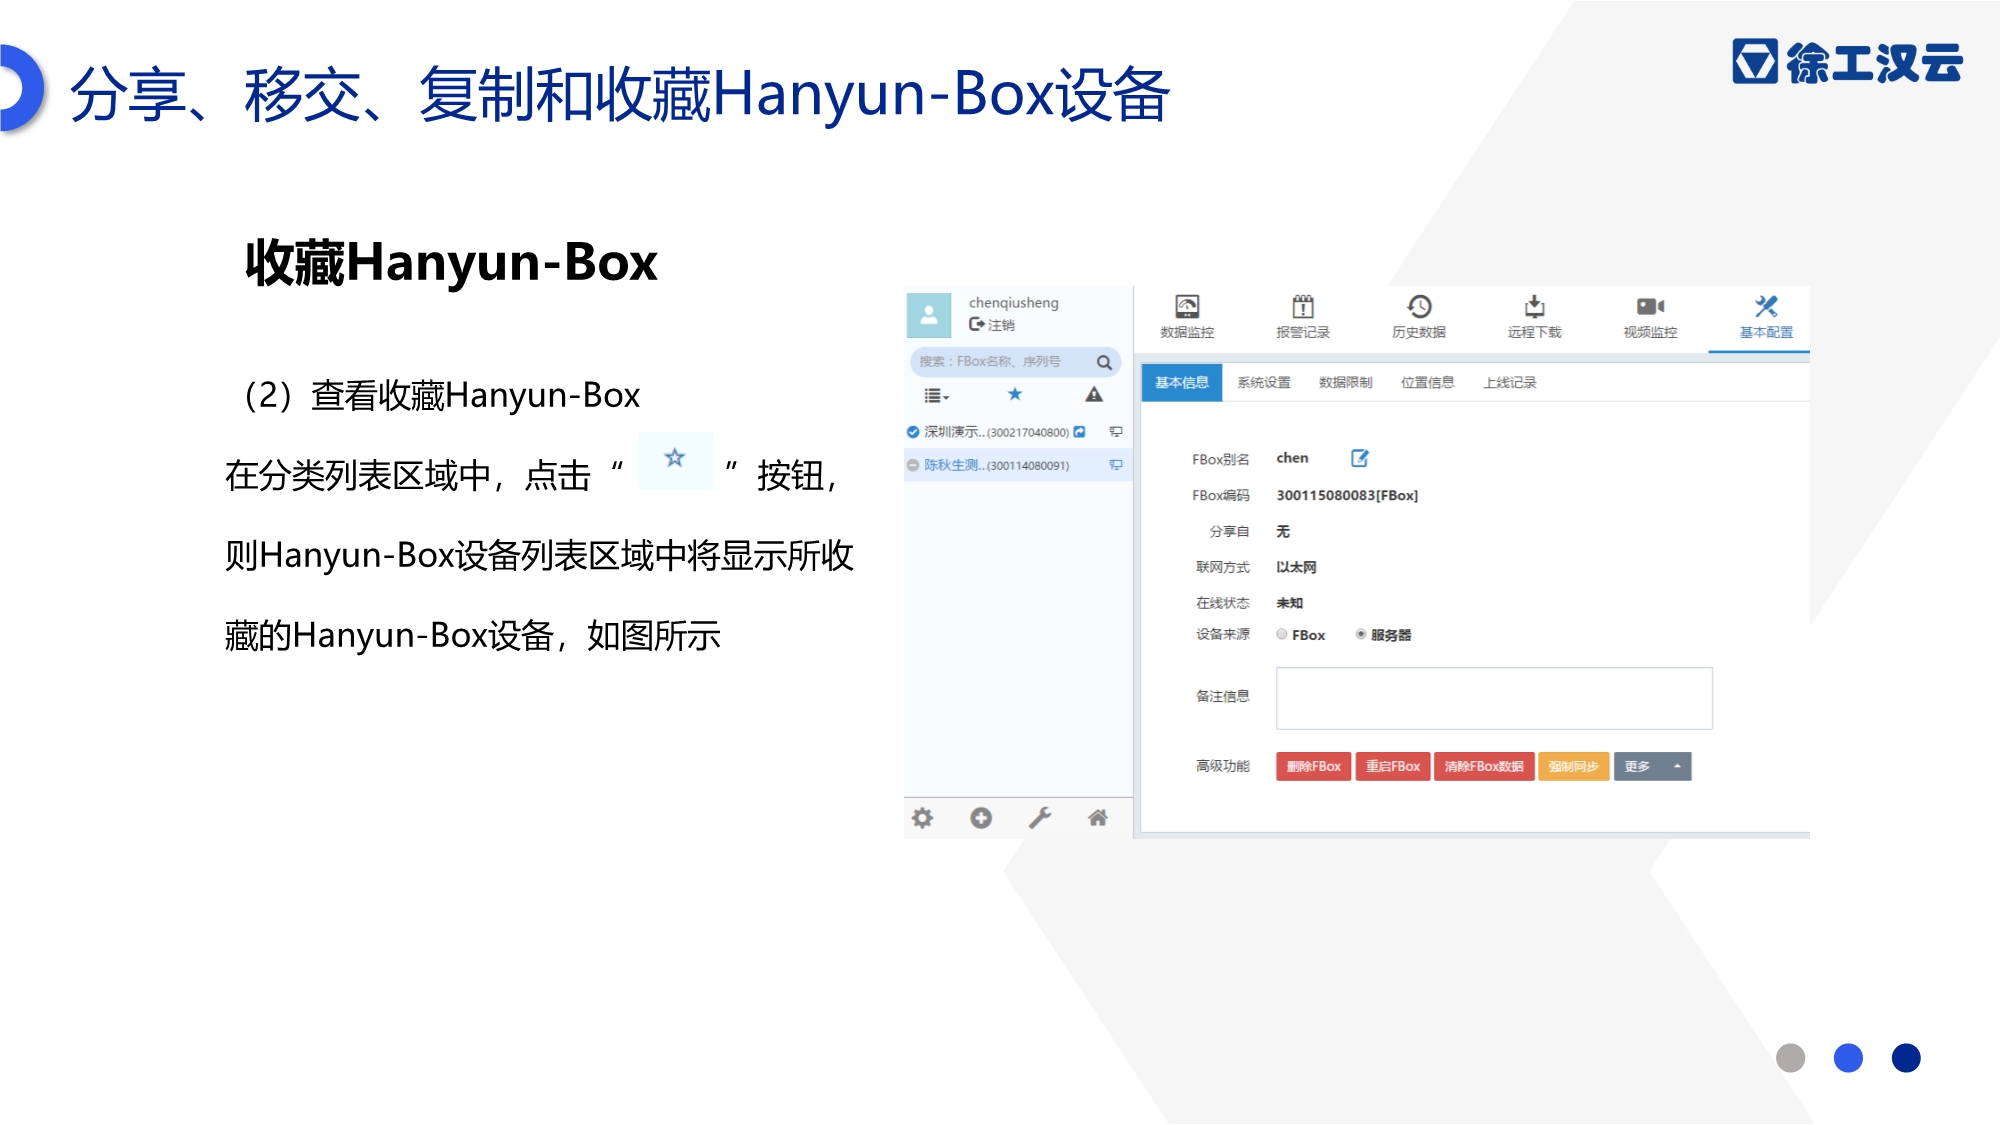Click the wrench tool icon in sidebar footer

[x=1040, y=818]
